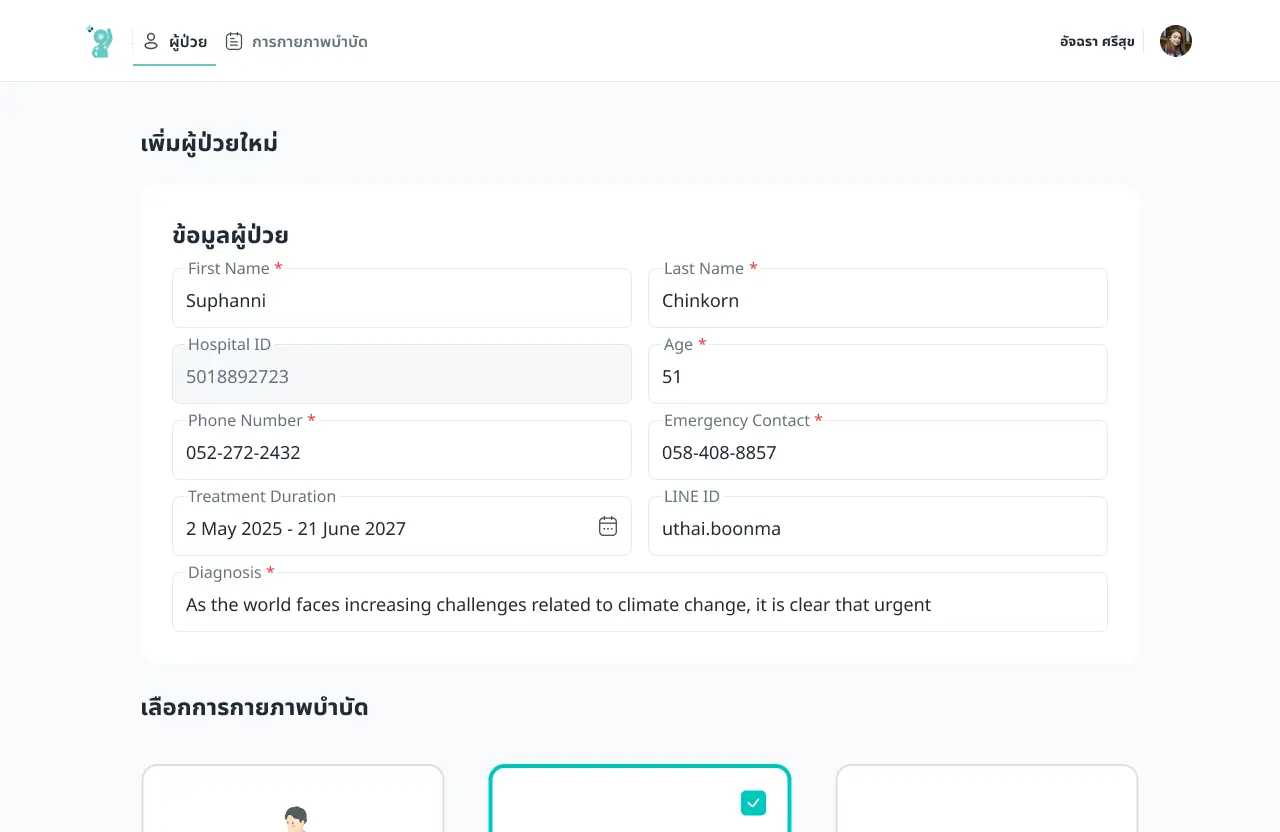Select the third unselected physiotherapy card

(x=987, y=798)
